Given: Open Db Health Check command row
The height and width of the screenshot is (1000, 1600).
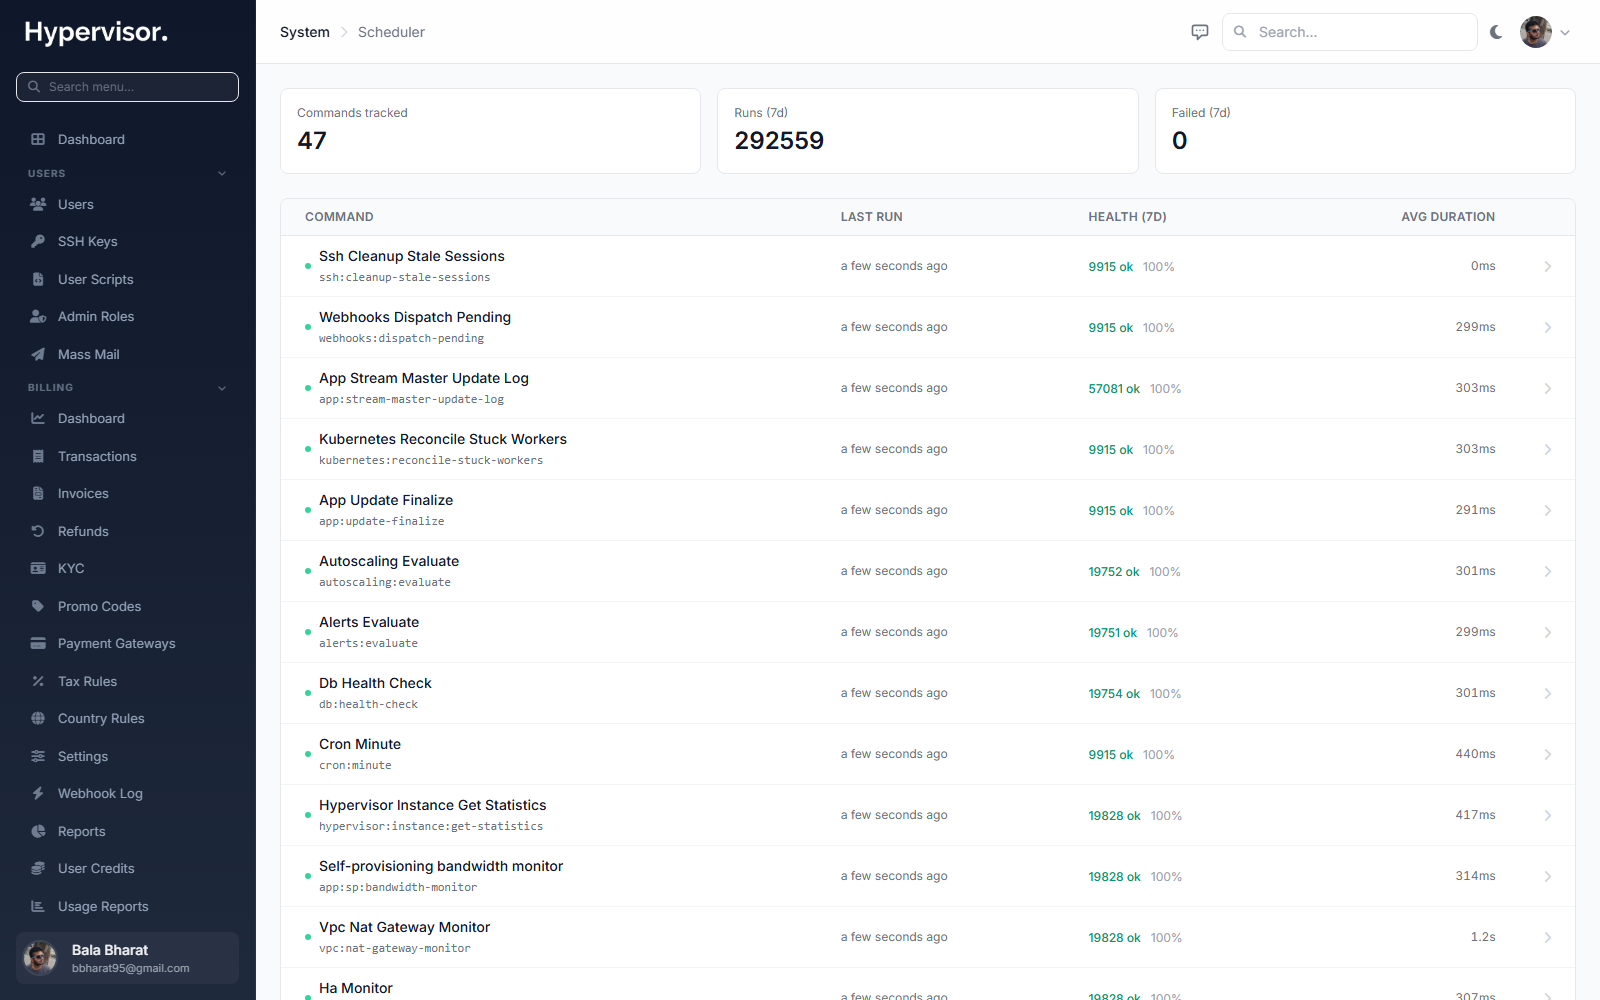Looking at the screenshot, I should tap(928, 693).
